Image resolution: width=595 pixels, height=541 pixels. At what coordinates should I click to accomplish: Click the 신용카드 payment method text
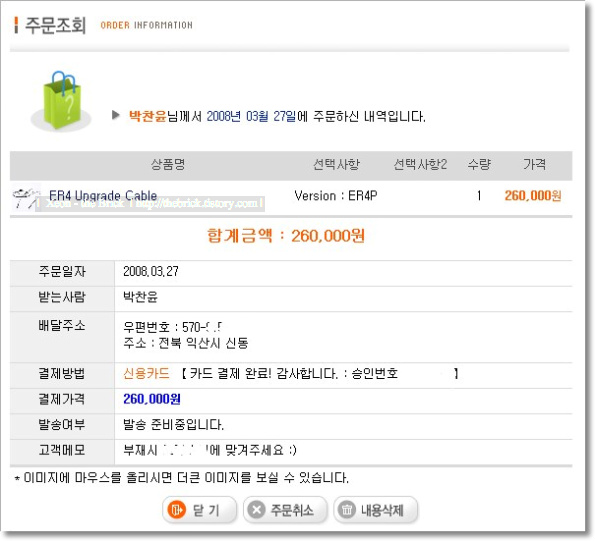[x=146, y=374]
